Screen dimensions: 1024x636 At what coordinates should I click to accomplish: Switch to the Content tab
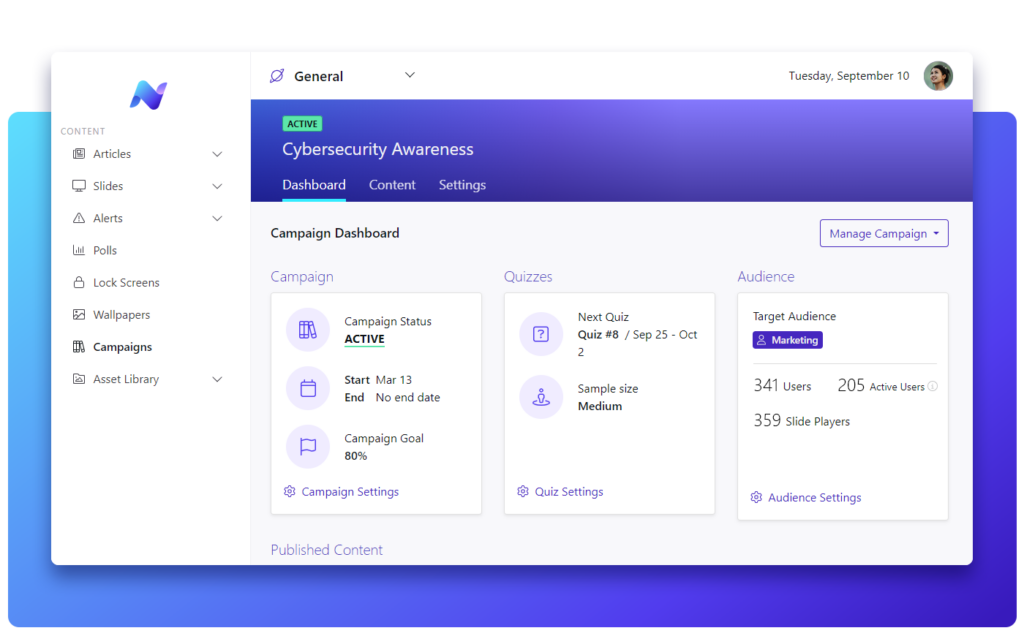point(392,185)
